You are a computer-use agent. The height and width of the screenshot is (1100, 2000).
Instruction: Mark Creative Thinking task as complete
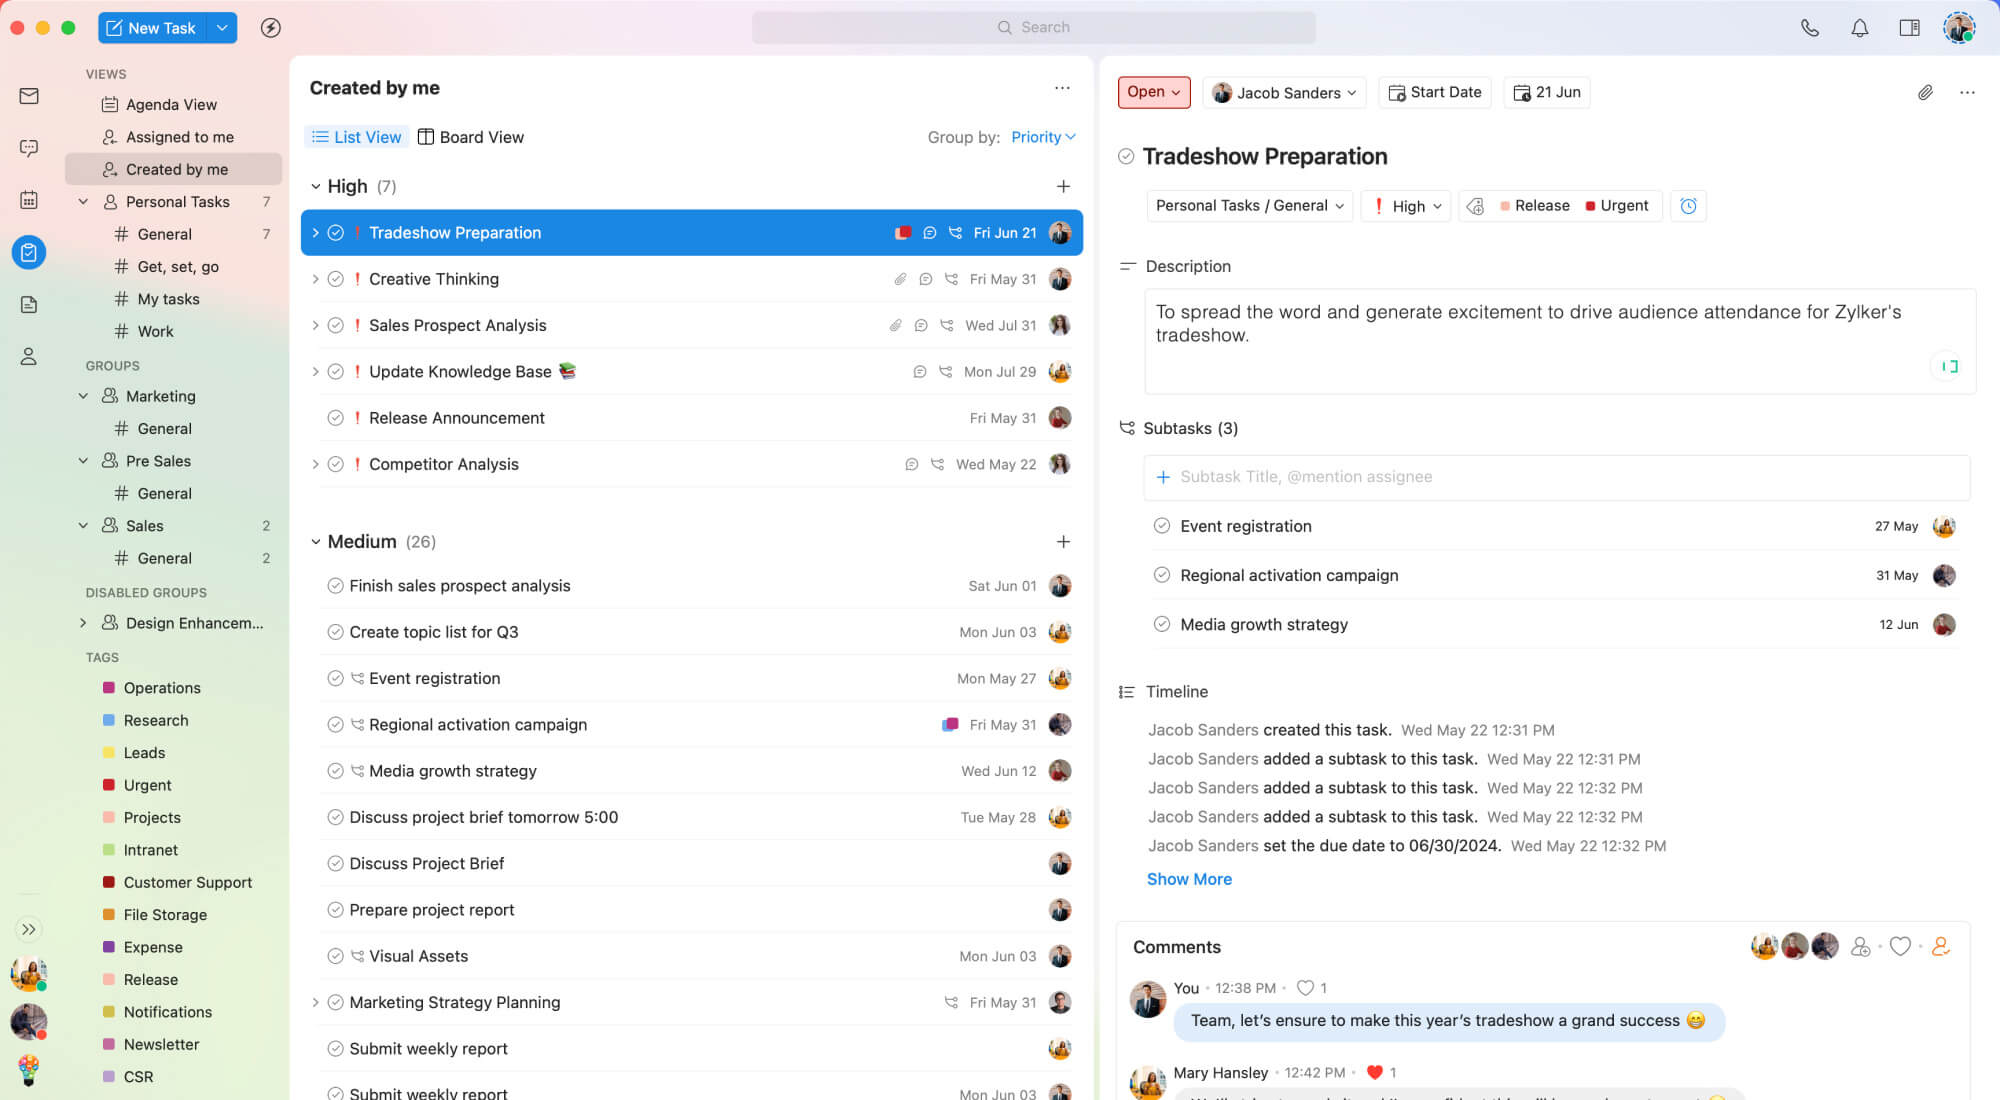(336, 279)
